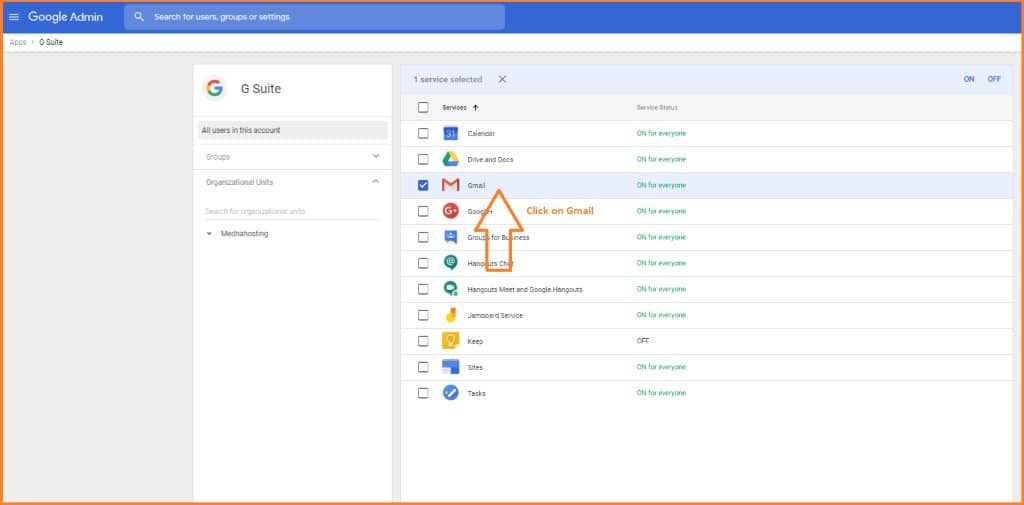The width and height of the screenshot is (1024, 505).
Task: Select All users in this account
Action: tap(292, 130)
